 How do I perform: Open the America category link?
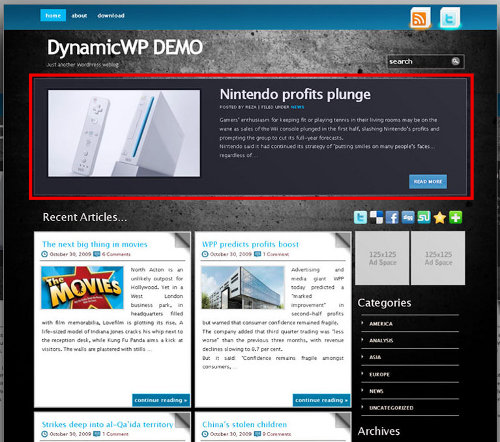coord(381,324)
